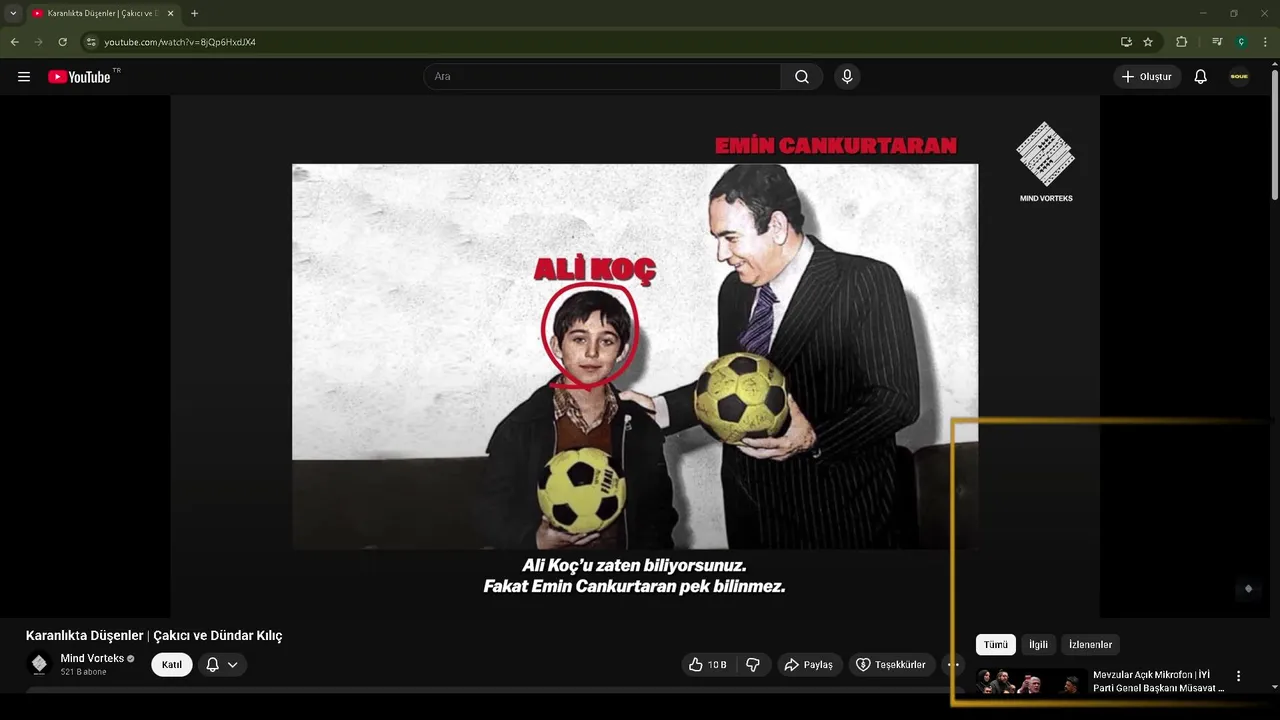Close the Karanlıkta Düşenler tab
The height and width of the screenshot is (720, 1280).
[170, 13]
